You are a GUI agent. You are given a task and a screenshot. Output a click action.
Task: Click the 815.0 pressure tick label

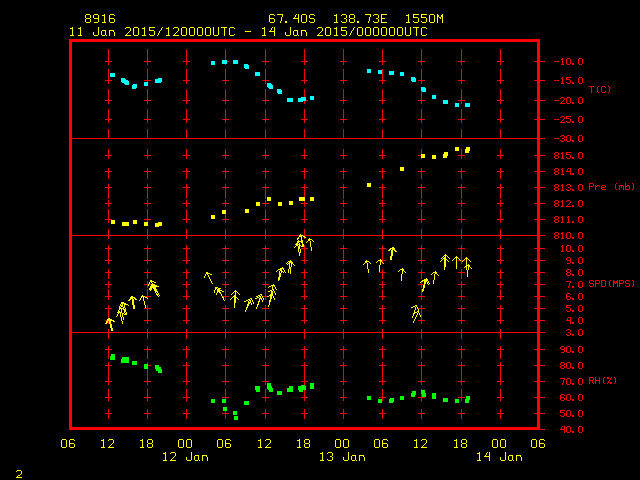569,156
